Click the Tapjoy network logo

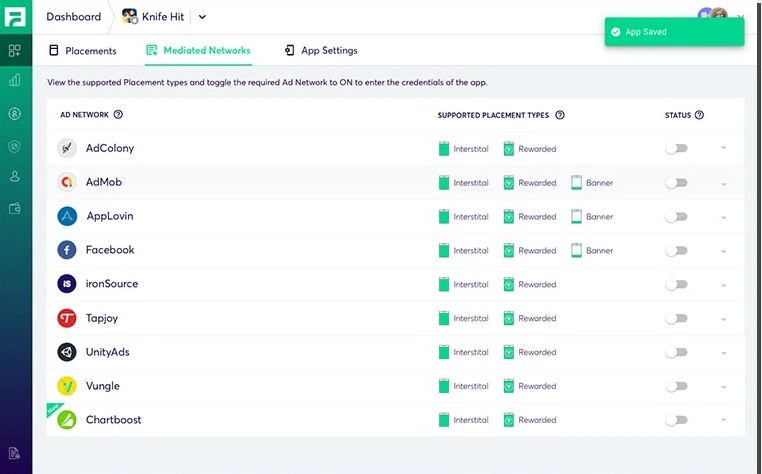67,318
